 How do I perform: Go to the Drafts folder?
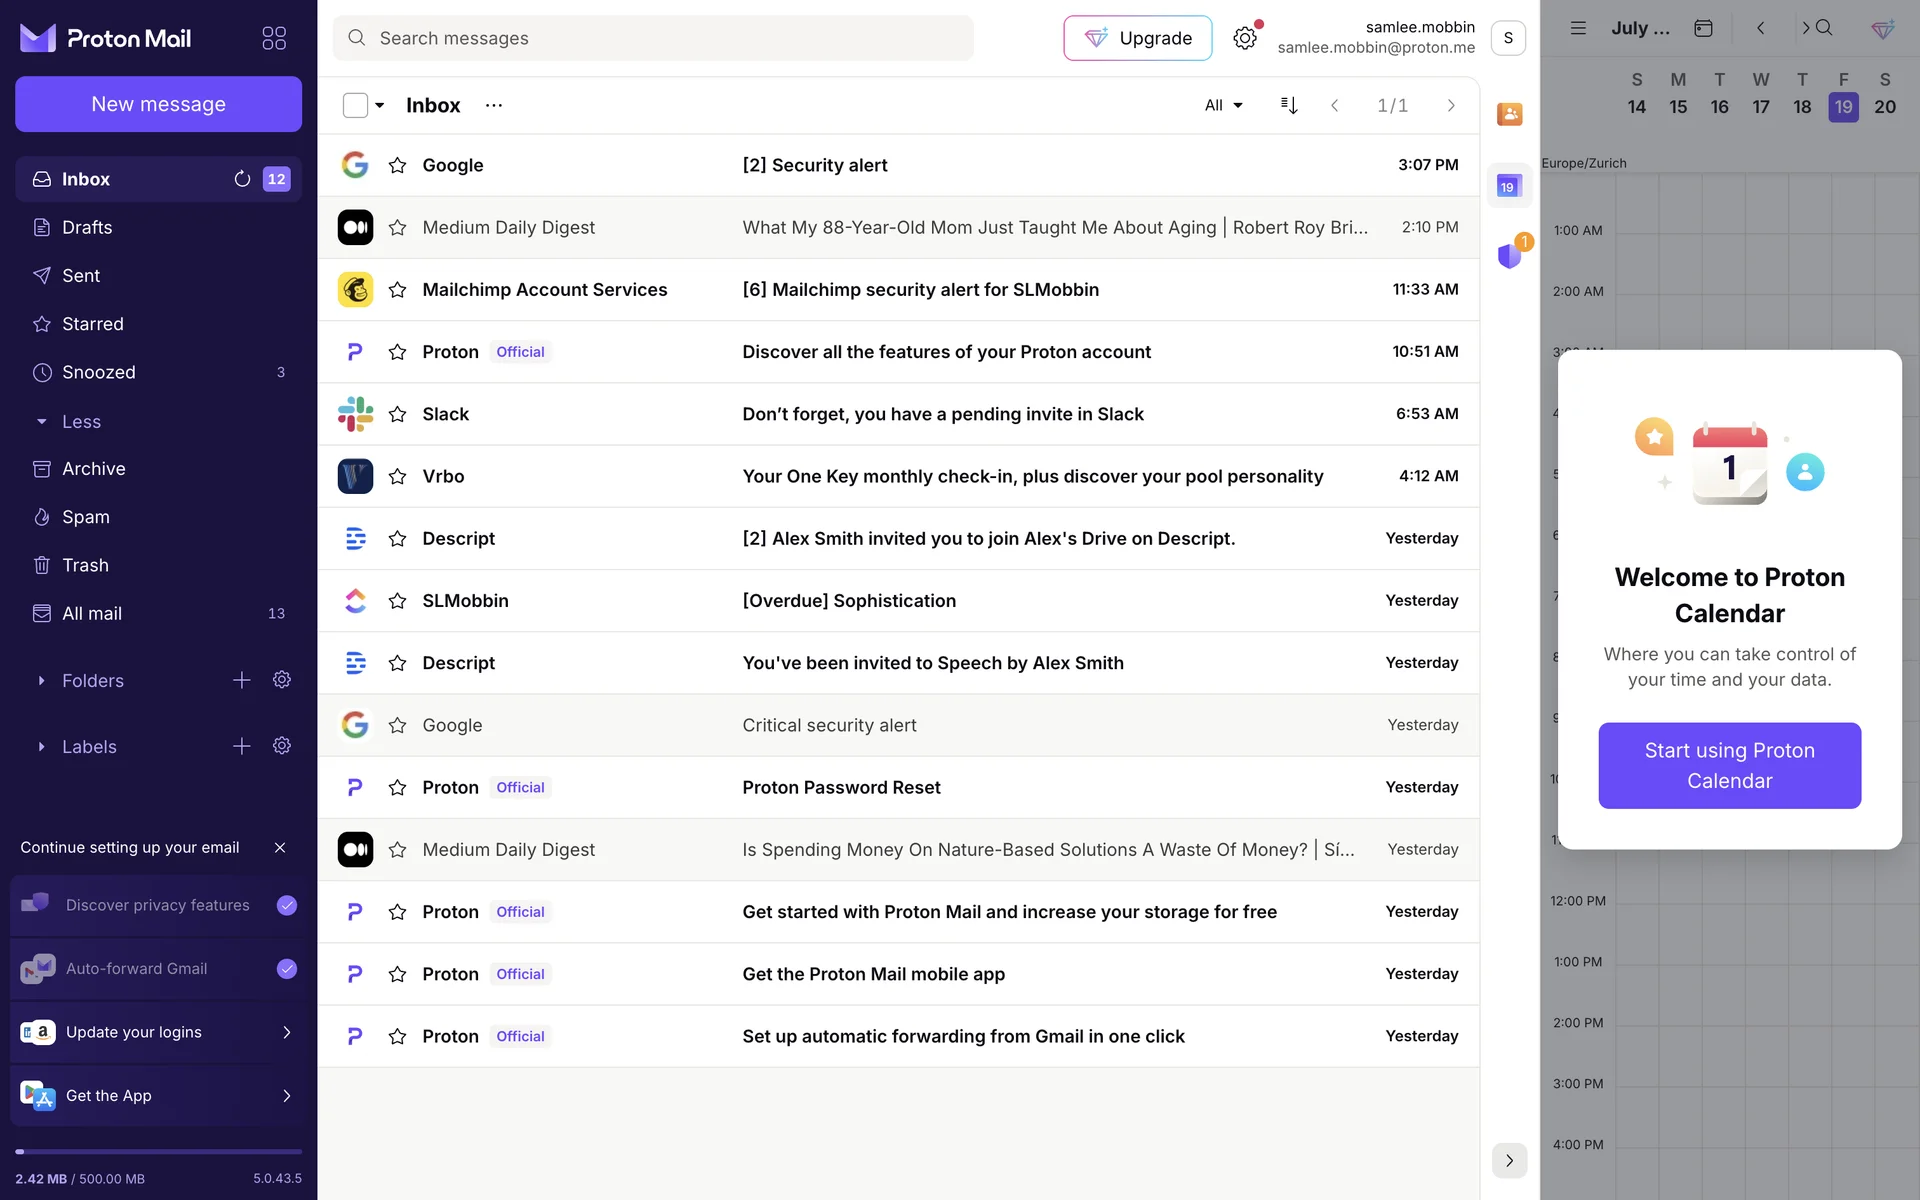tap(87, 227)
